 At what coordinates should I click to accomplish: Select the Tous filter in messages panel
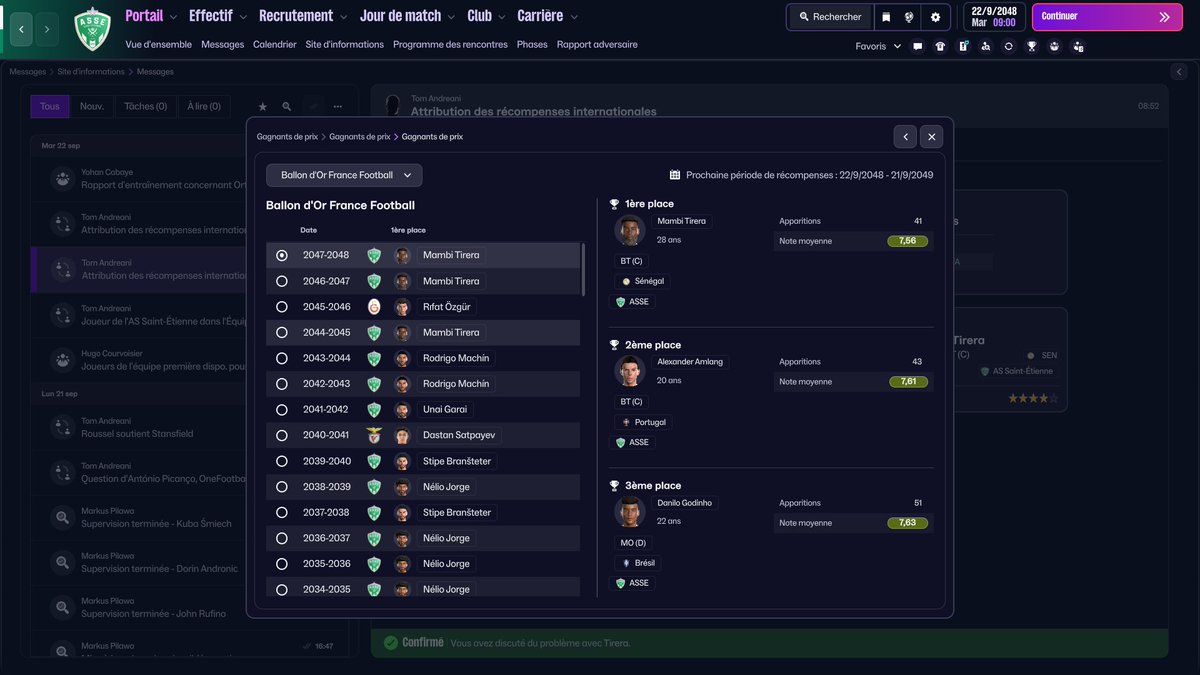tap(50, 106)
